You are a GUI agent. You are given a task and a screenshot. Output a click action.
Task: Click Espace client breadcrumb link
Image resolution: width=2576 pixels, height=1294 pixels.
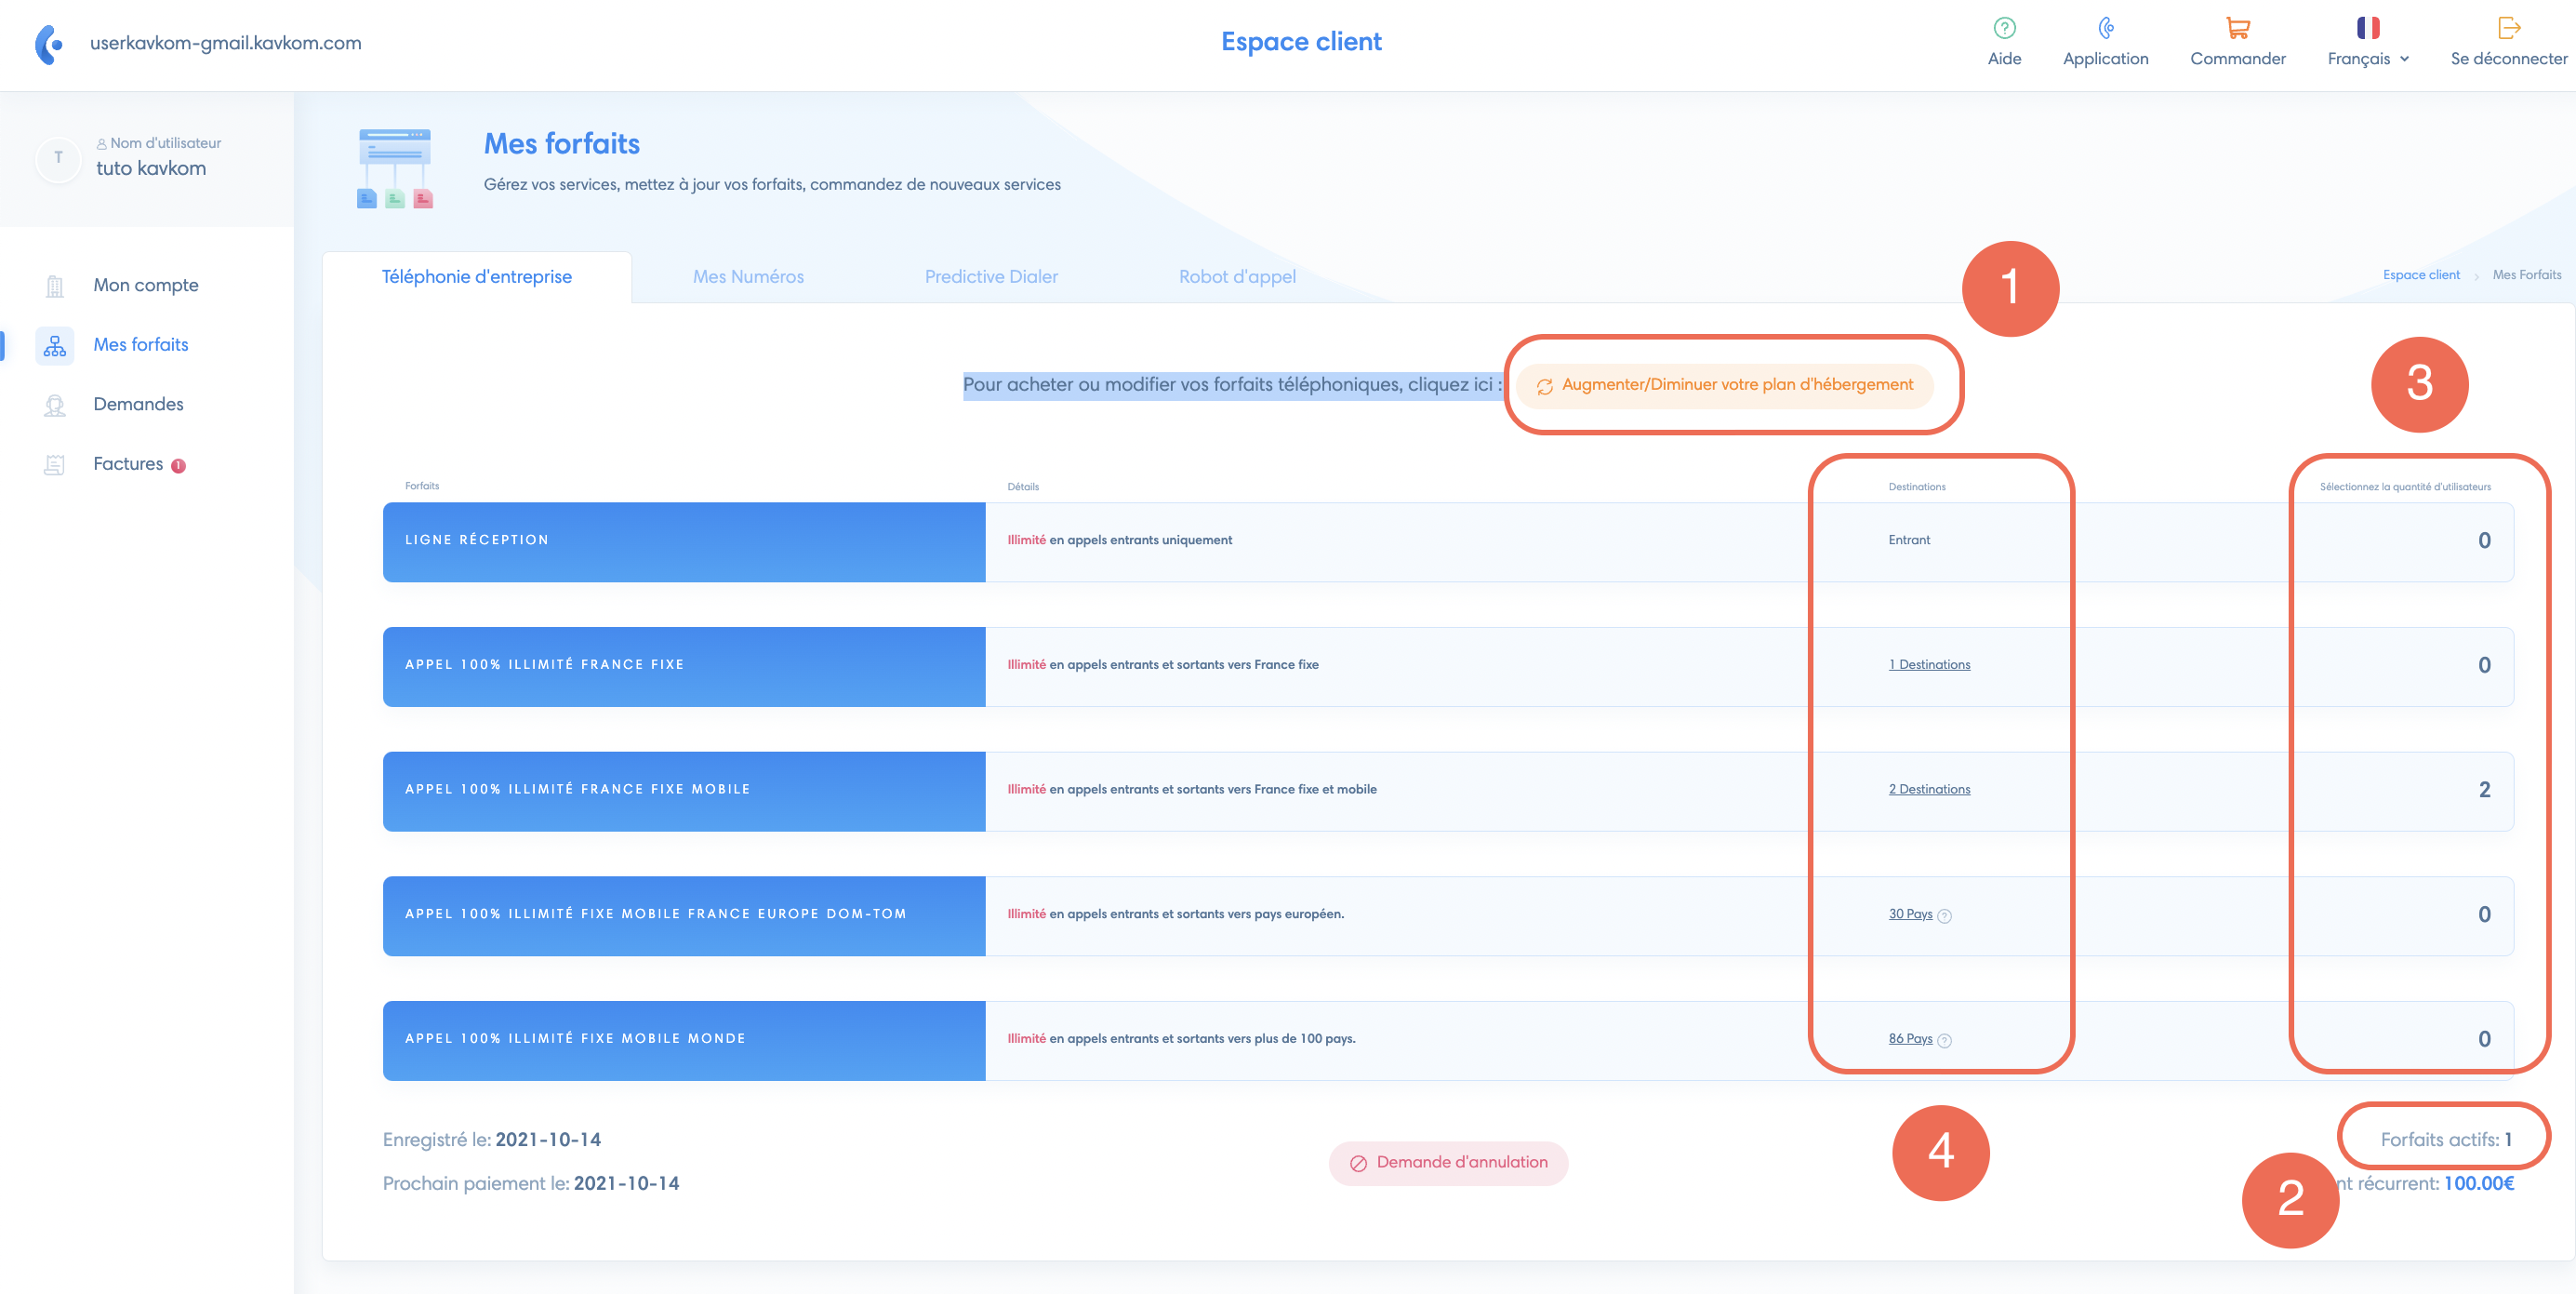(2420, 275)
